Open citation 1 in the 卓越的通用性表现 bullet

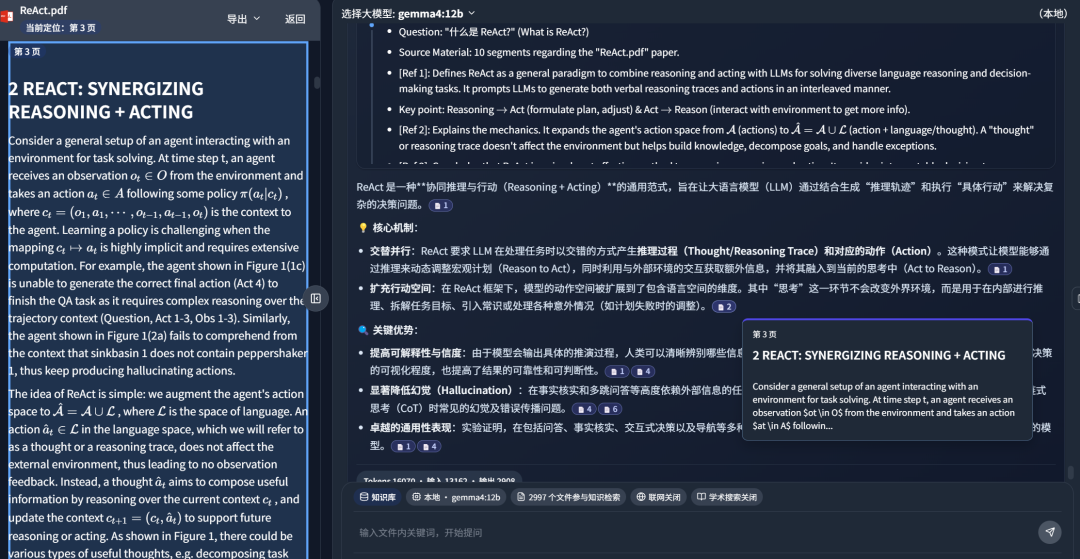[403, 446]
